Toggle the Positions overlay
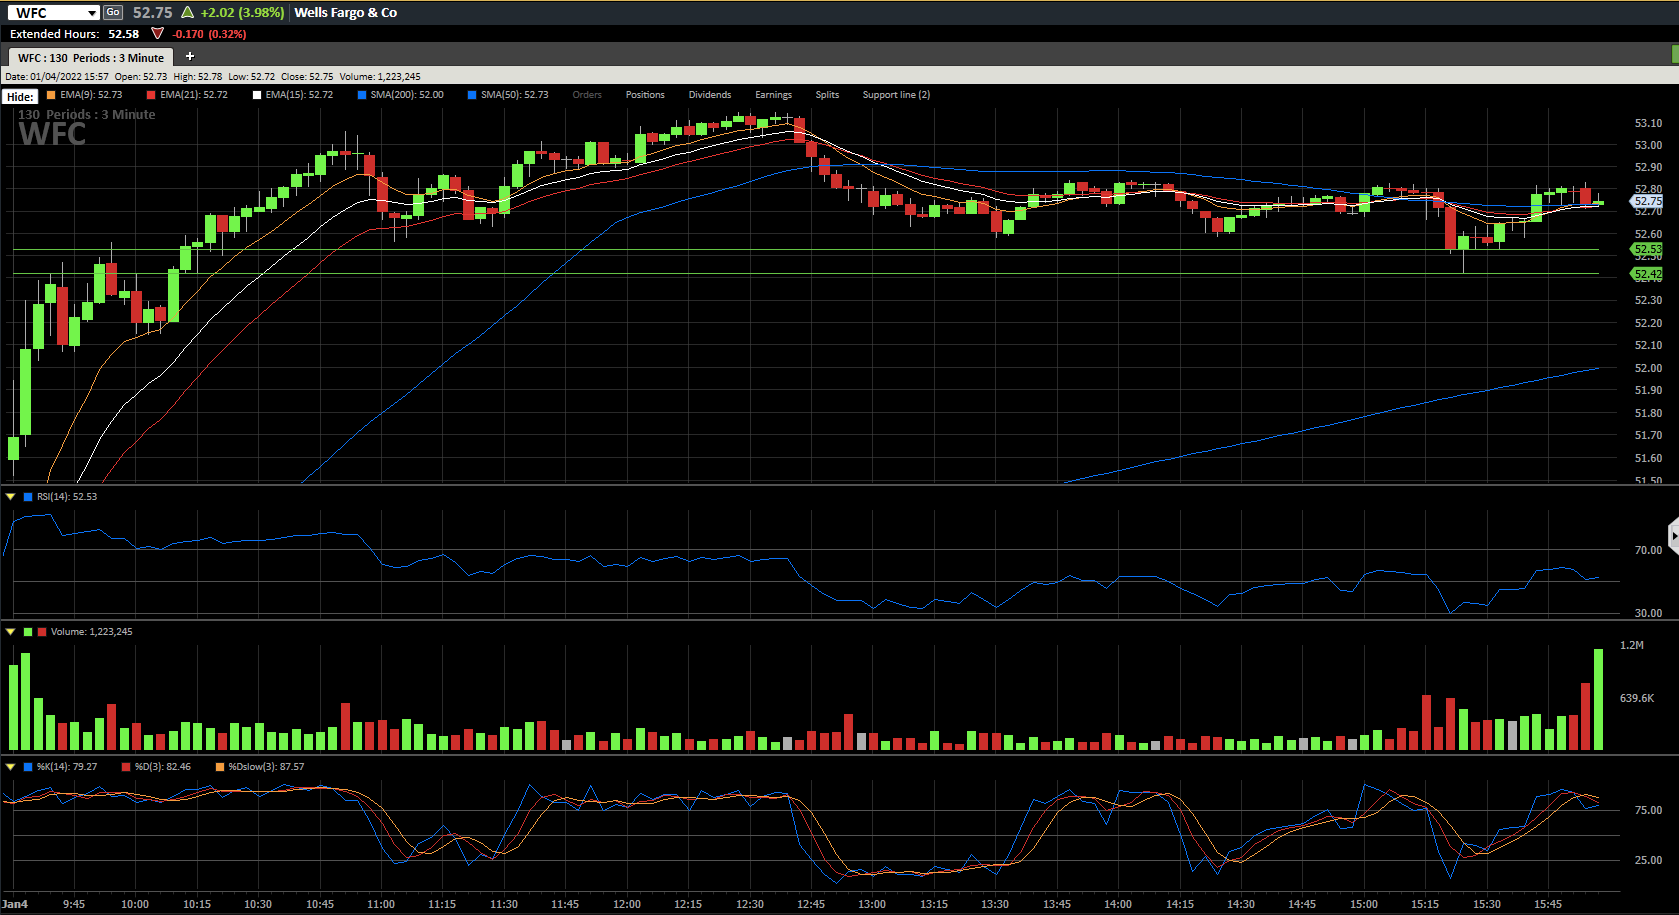 coord(645,95)
